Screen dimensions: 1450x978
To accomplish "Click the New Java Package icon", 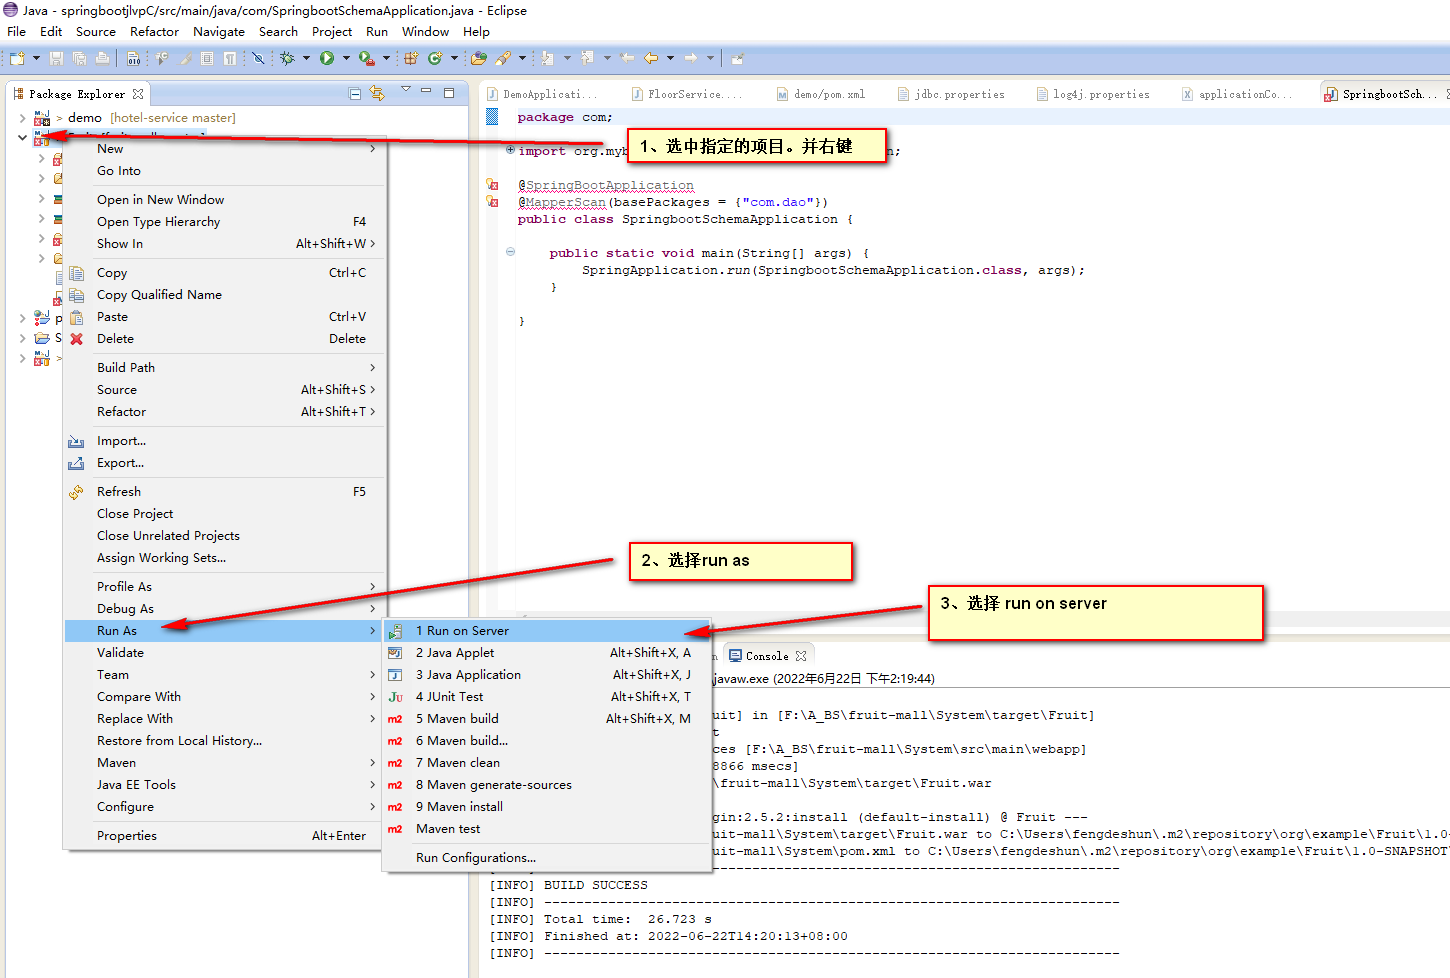I will (x=411, y=58).
